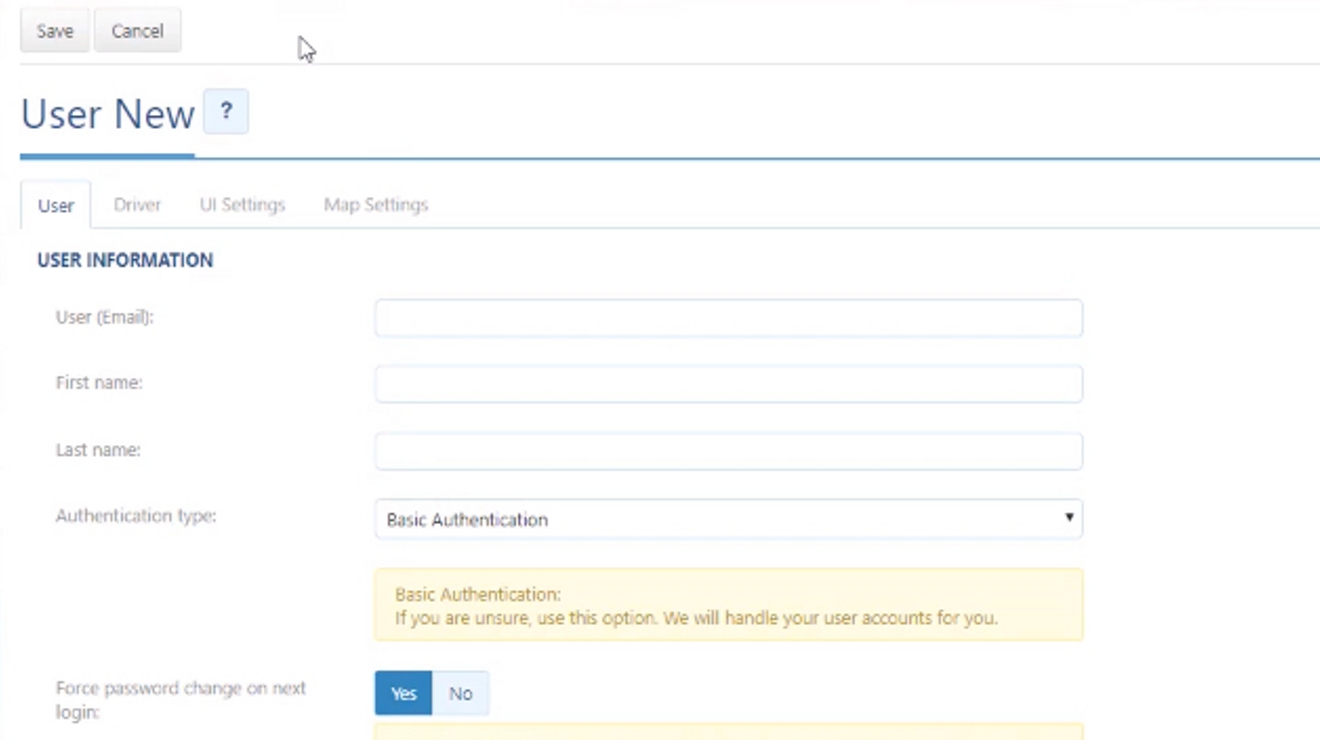Click the Authentication type label
The image size is (1320, 740).
pyautogui.click(x=136, y=516)
